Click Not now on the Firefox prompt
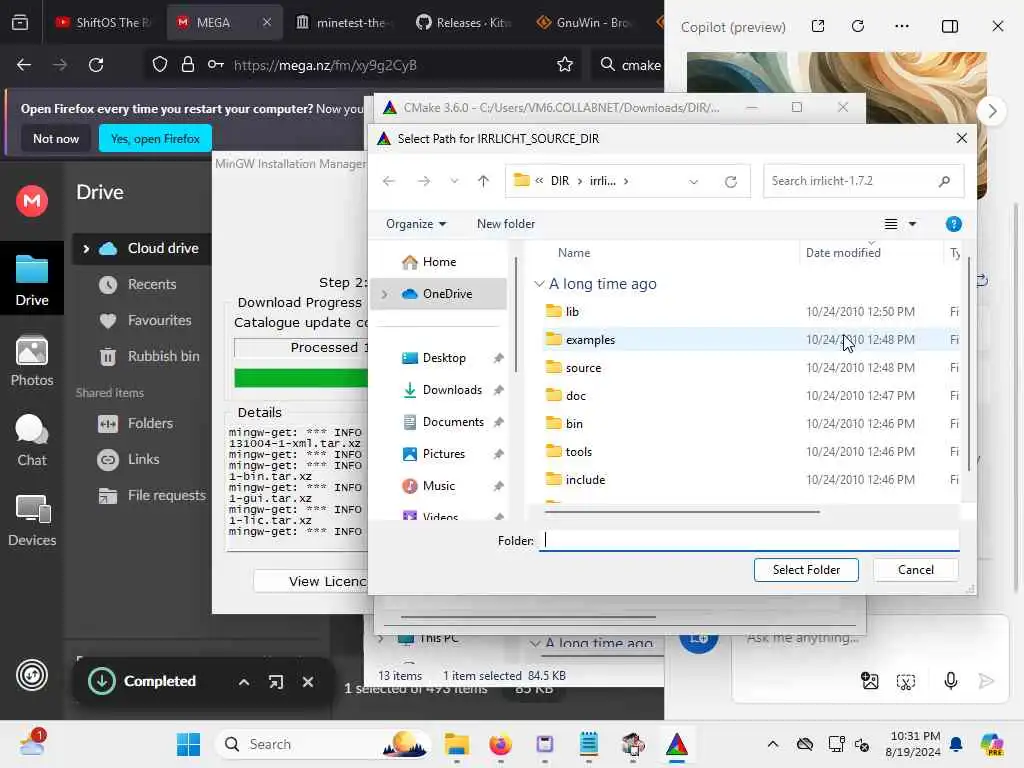The height and width of the screenshot is (768, 1024). (x=56, y=138)
